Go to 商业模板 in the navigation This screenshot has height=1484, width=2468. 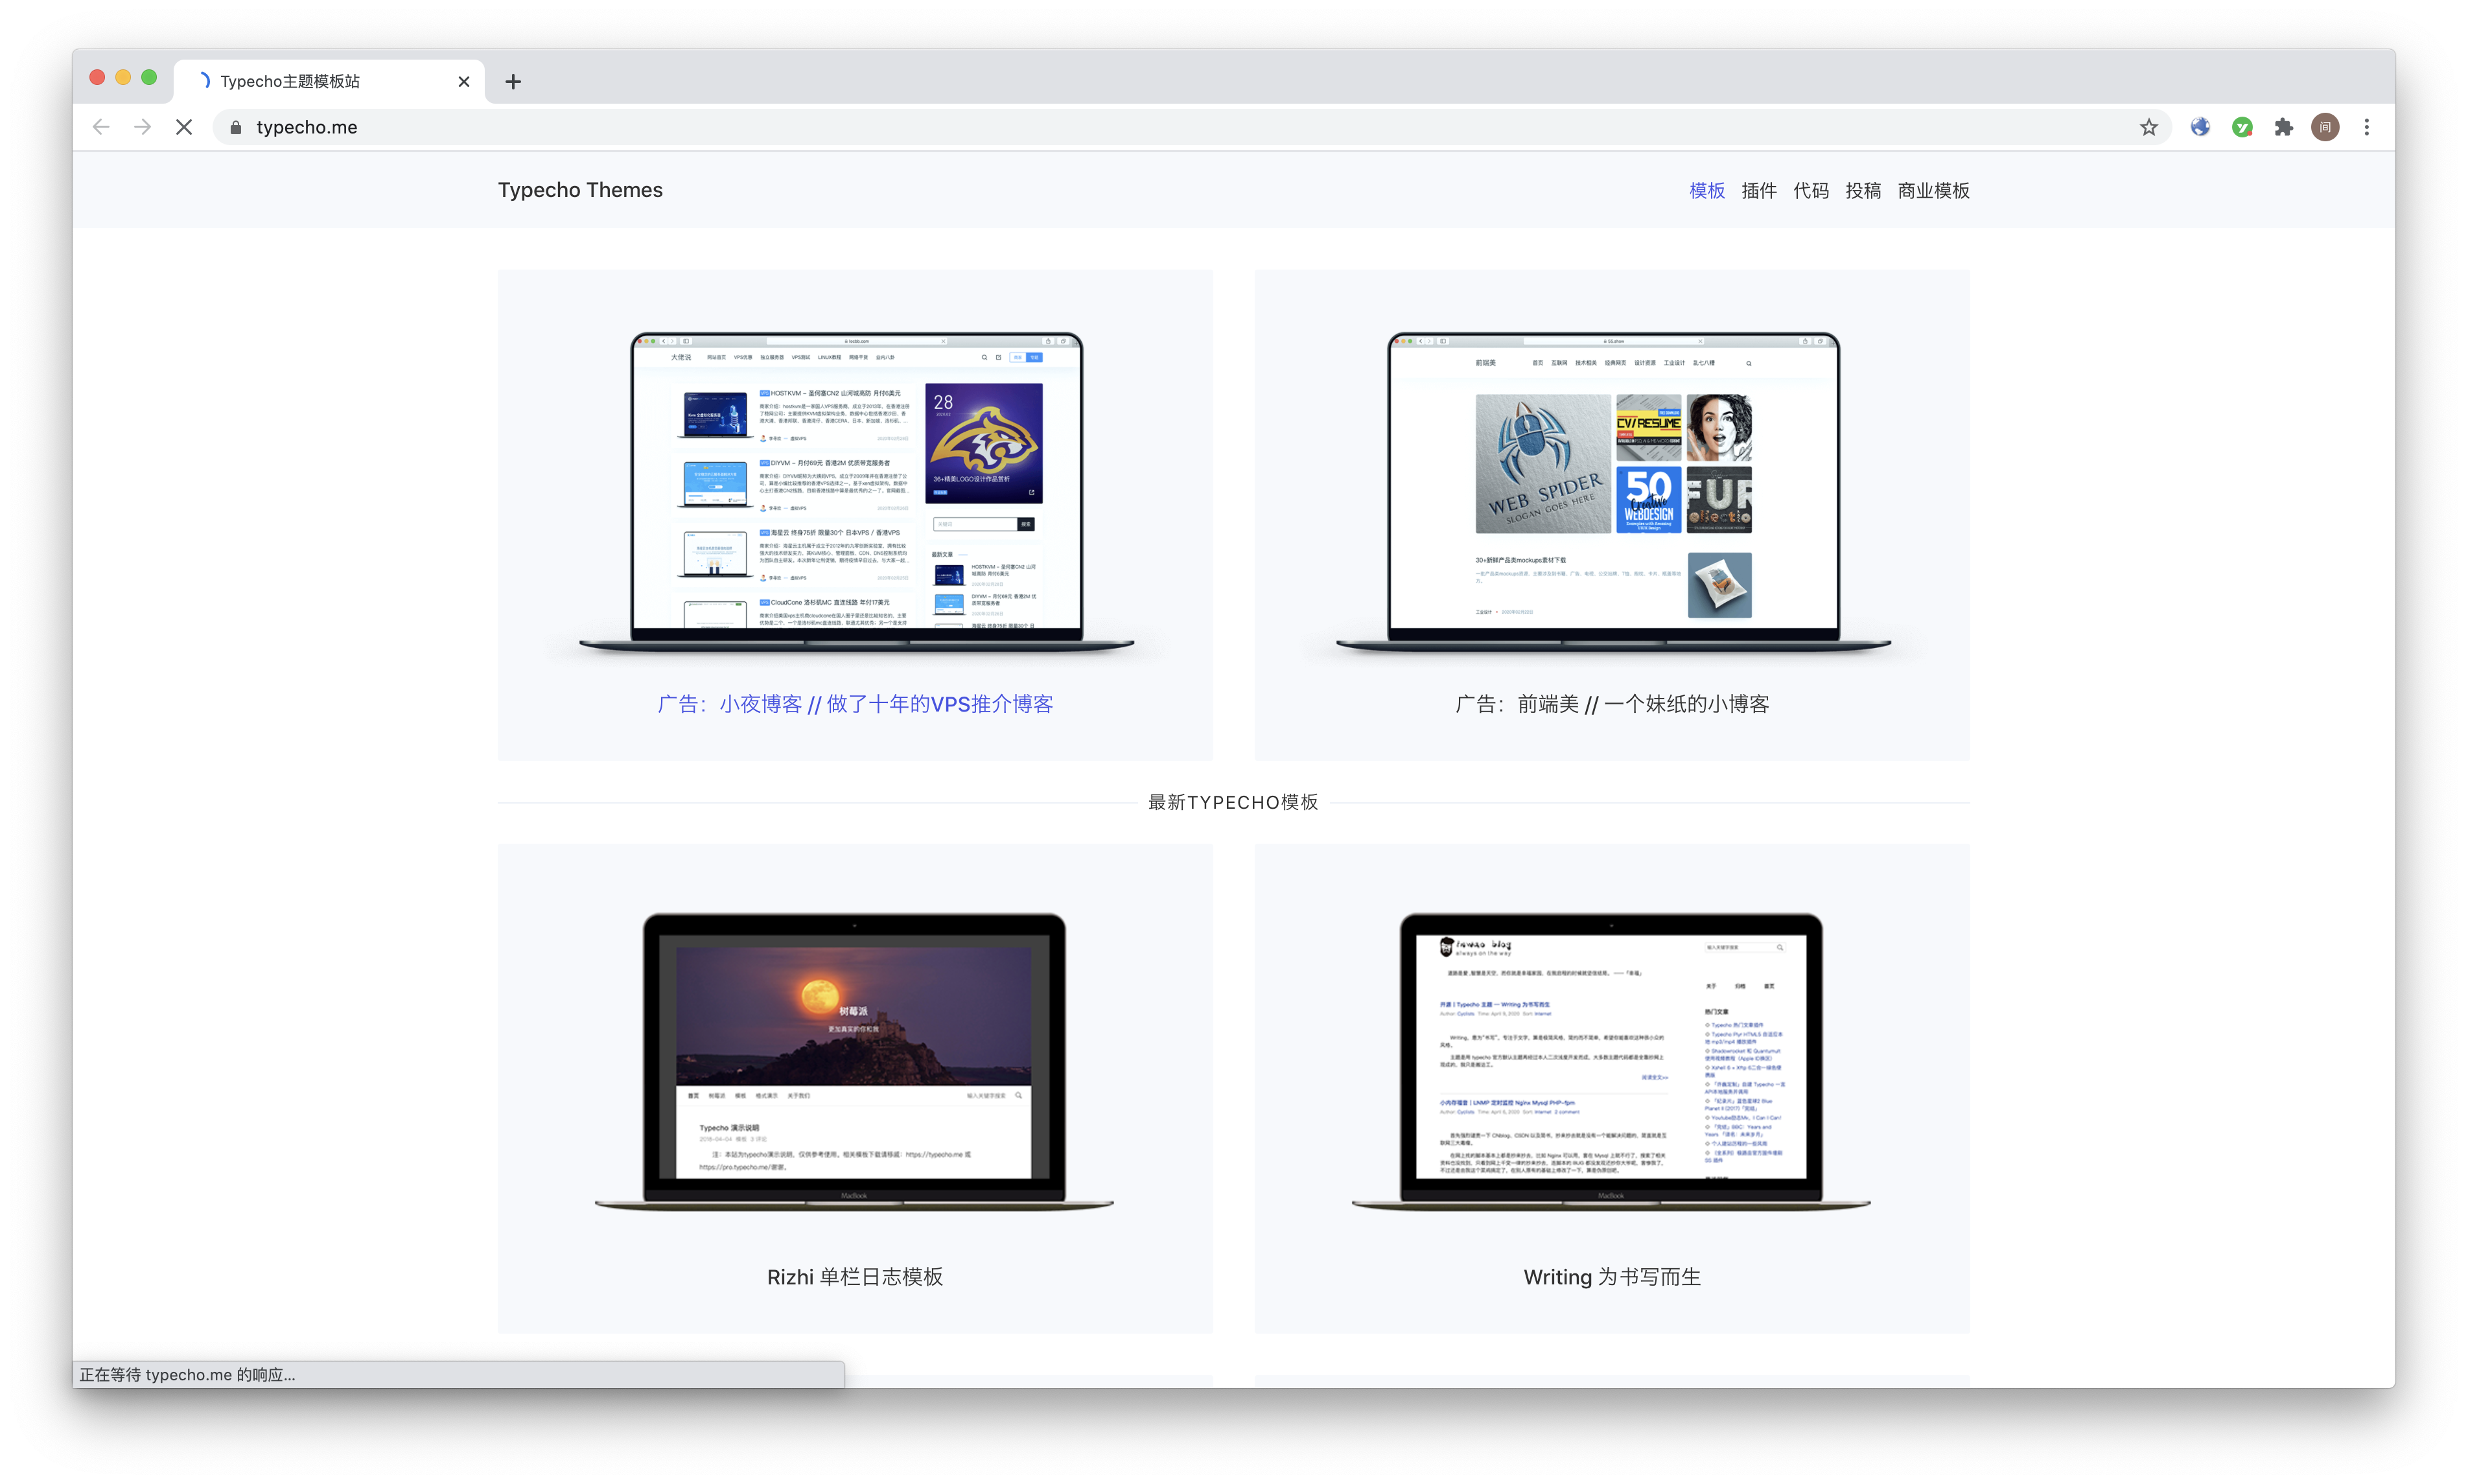click(1934, 190)
